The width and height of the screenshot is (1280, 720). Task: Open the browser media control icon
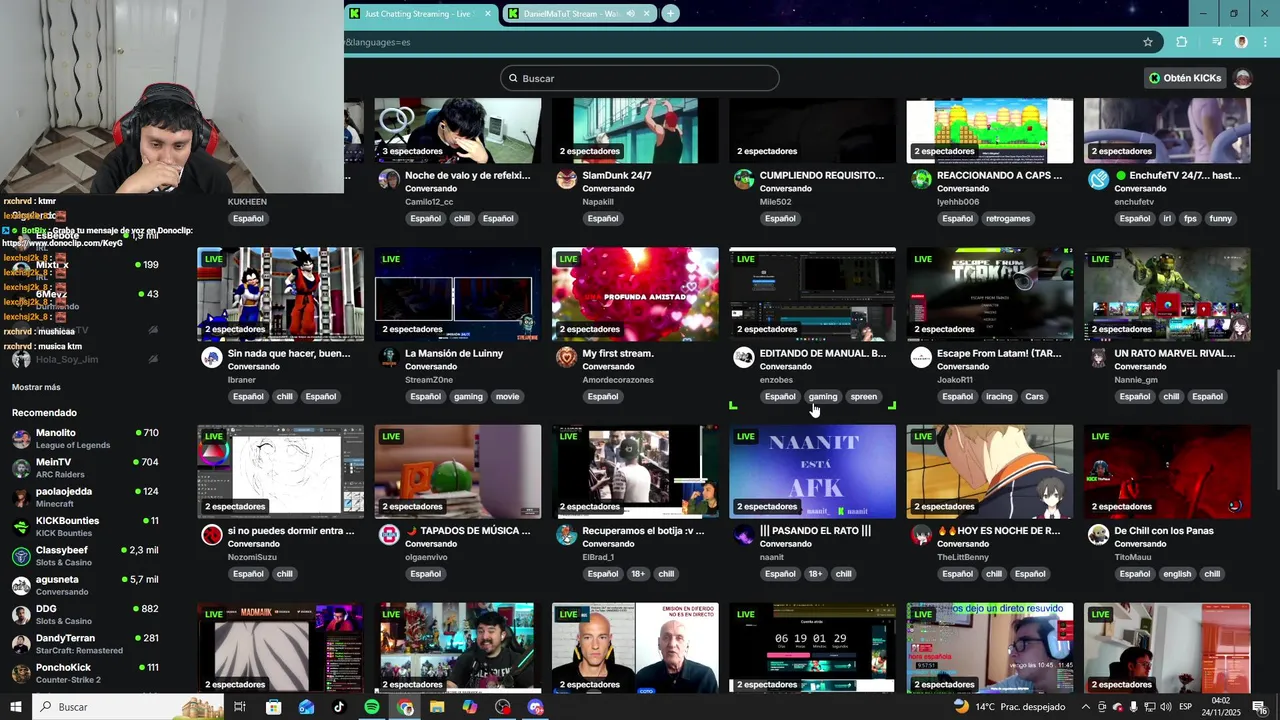pos(1217,42)
